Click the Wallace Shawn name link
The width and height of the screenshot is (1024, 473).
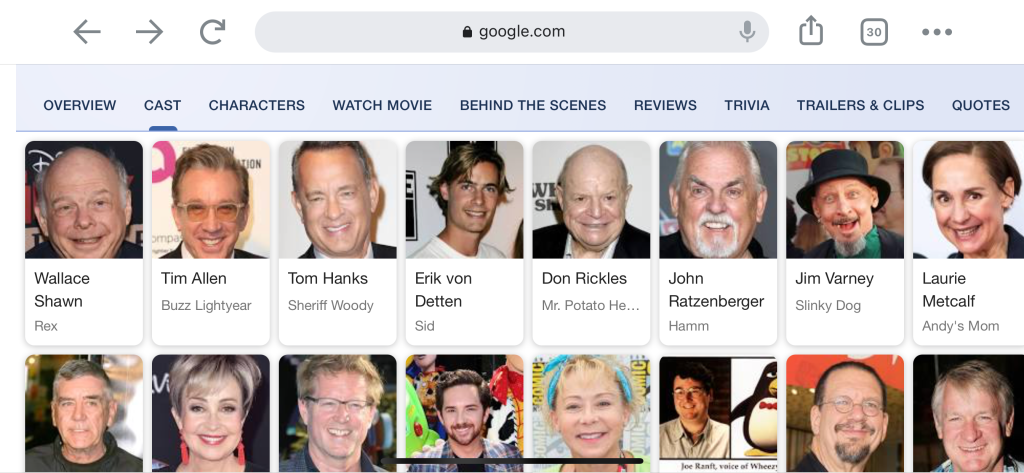(x=62, y=289)
